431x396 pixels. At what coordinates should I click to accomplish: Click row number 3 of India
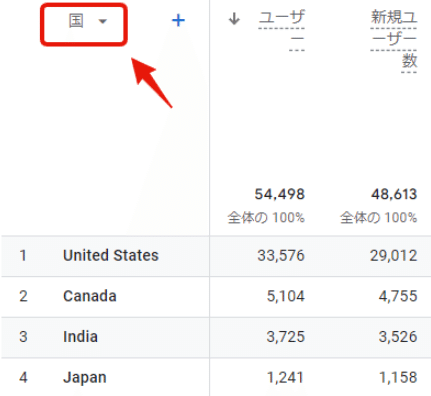click(23, 337)
